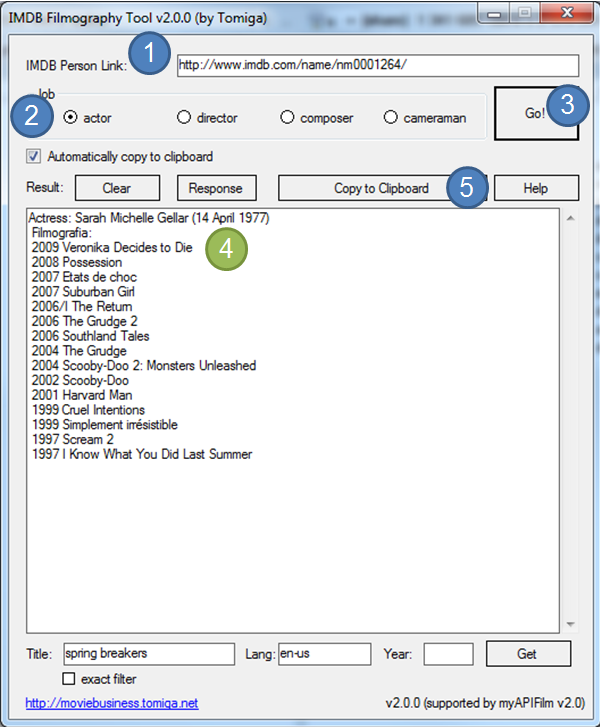Click the Filmografia: line

[62, 232]
